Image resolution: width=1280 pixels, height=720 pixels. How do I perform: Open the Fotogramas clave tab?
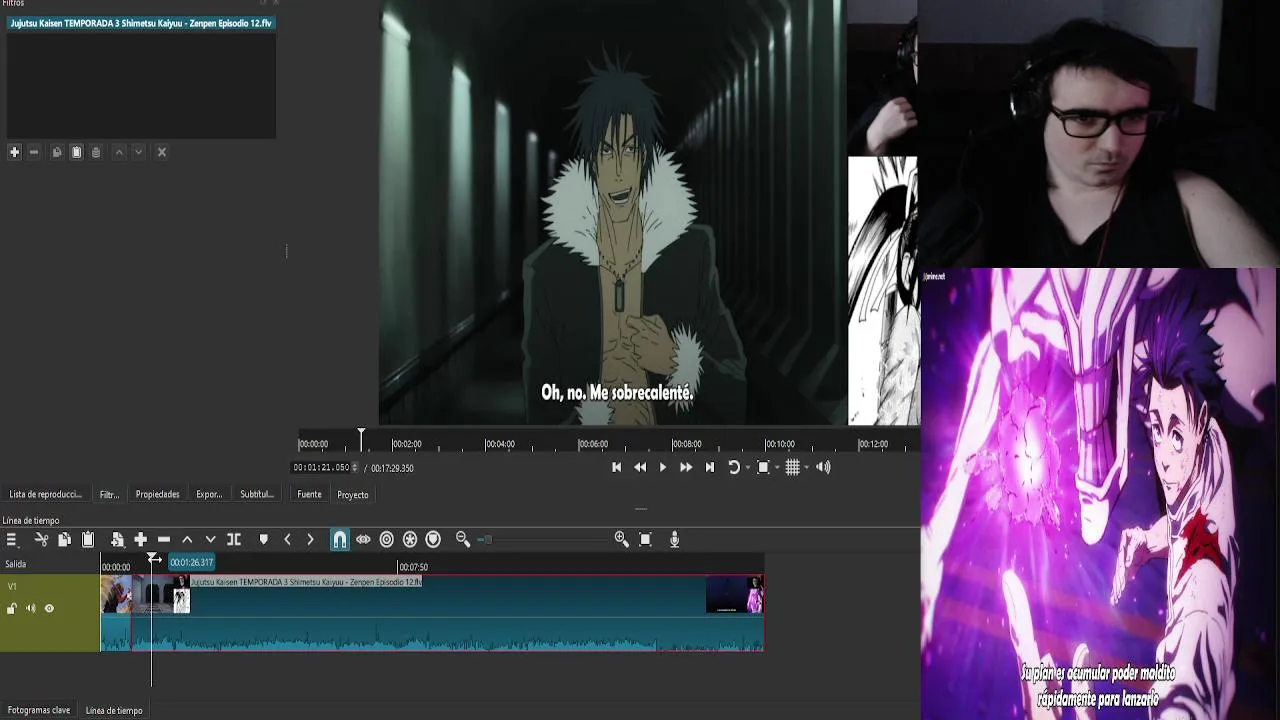click(39, 710)
